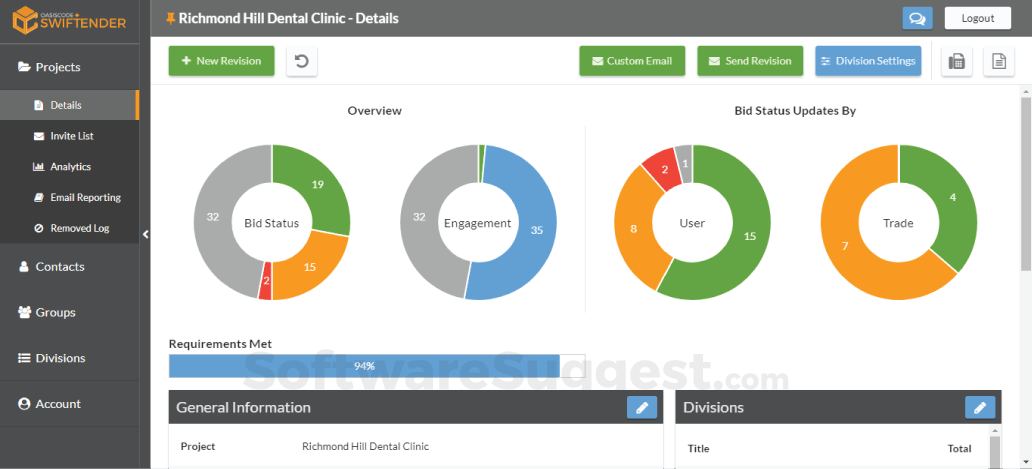Click the refresh/undo arrow icon
Image resolution: width=1032 pixels, height=469 pixels.
click(x=301, y=61)
